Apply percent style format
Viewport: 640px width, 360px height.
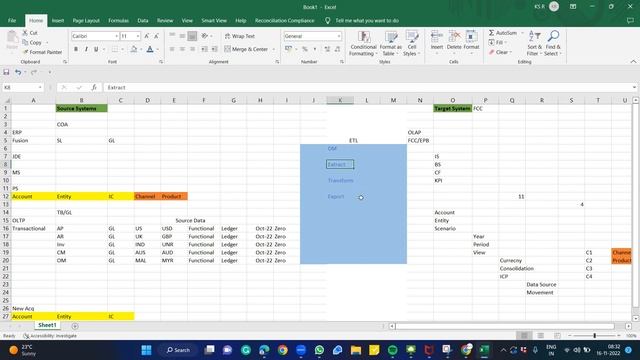[x=304, y=49]
